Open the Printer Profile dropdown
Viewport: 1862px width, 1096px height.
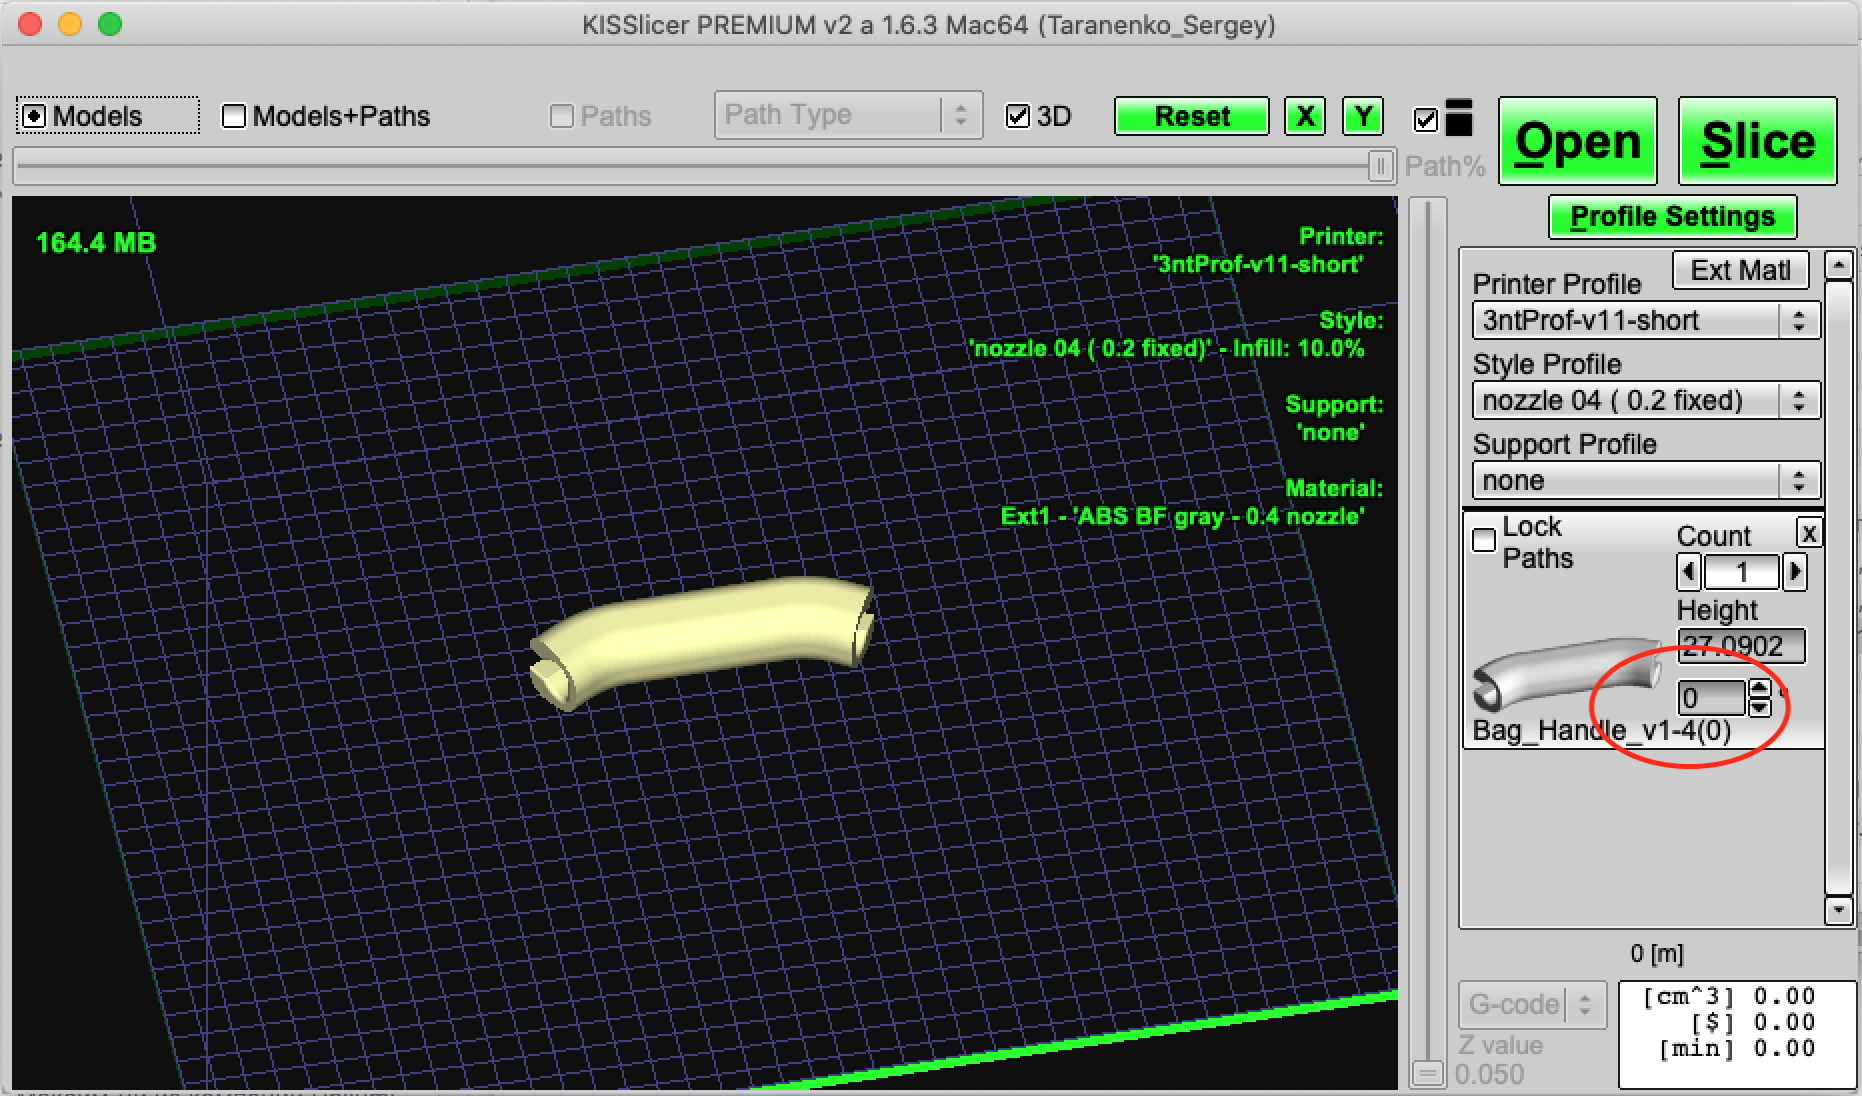pyautogui.click(x=1645, y=321)
